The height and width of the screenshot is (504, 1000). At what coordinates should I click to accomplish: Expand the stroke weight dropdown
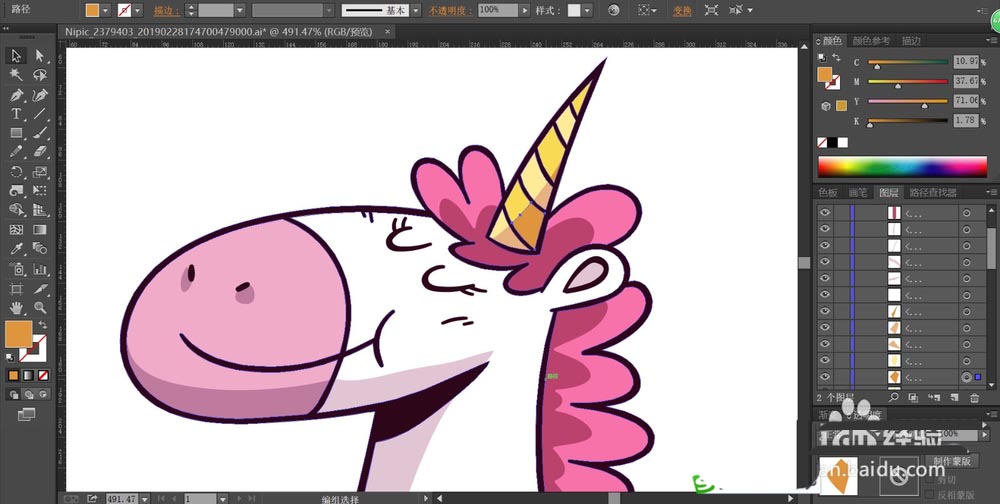click(x=240, y=10)
